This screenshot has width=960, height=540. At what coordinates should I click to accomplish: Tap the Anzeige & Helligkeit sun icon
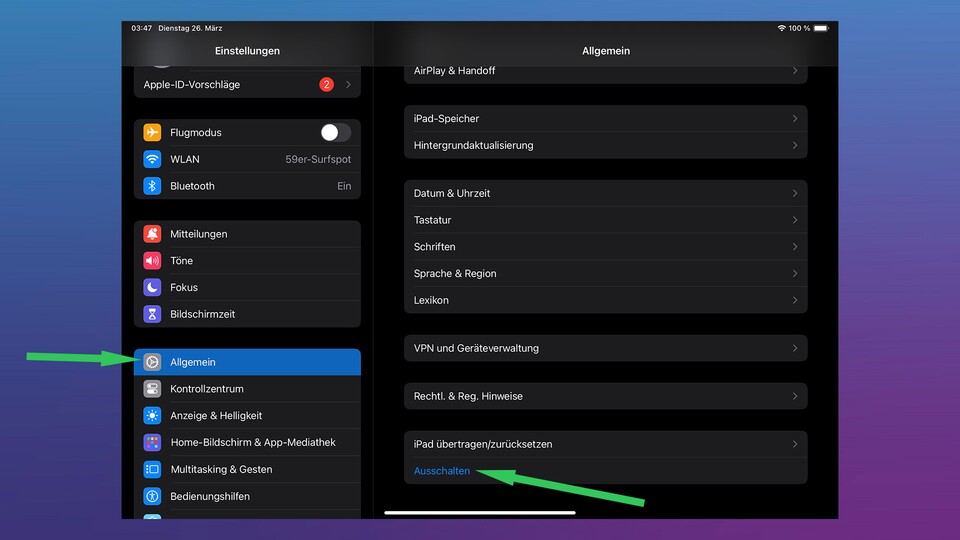pos(152,416)
